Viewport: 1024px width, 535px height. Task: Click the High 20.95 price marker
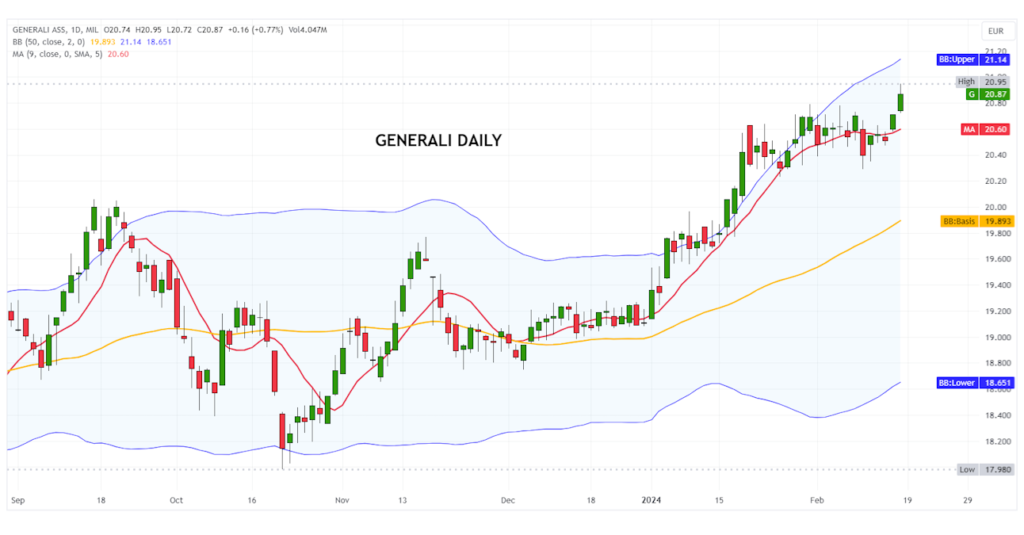(979, 81)
